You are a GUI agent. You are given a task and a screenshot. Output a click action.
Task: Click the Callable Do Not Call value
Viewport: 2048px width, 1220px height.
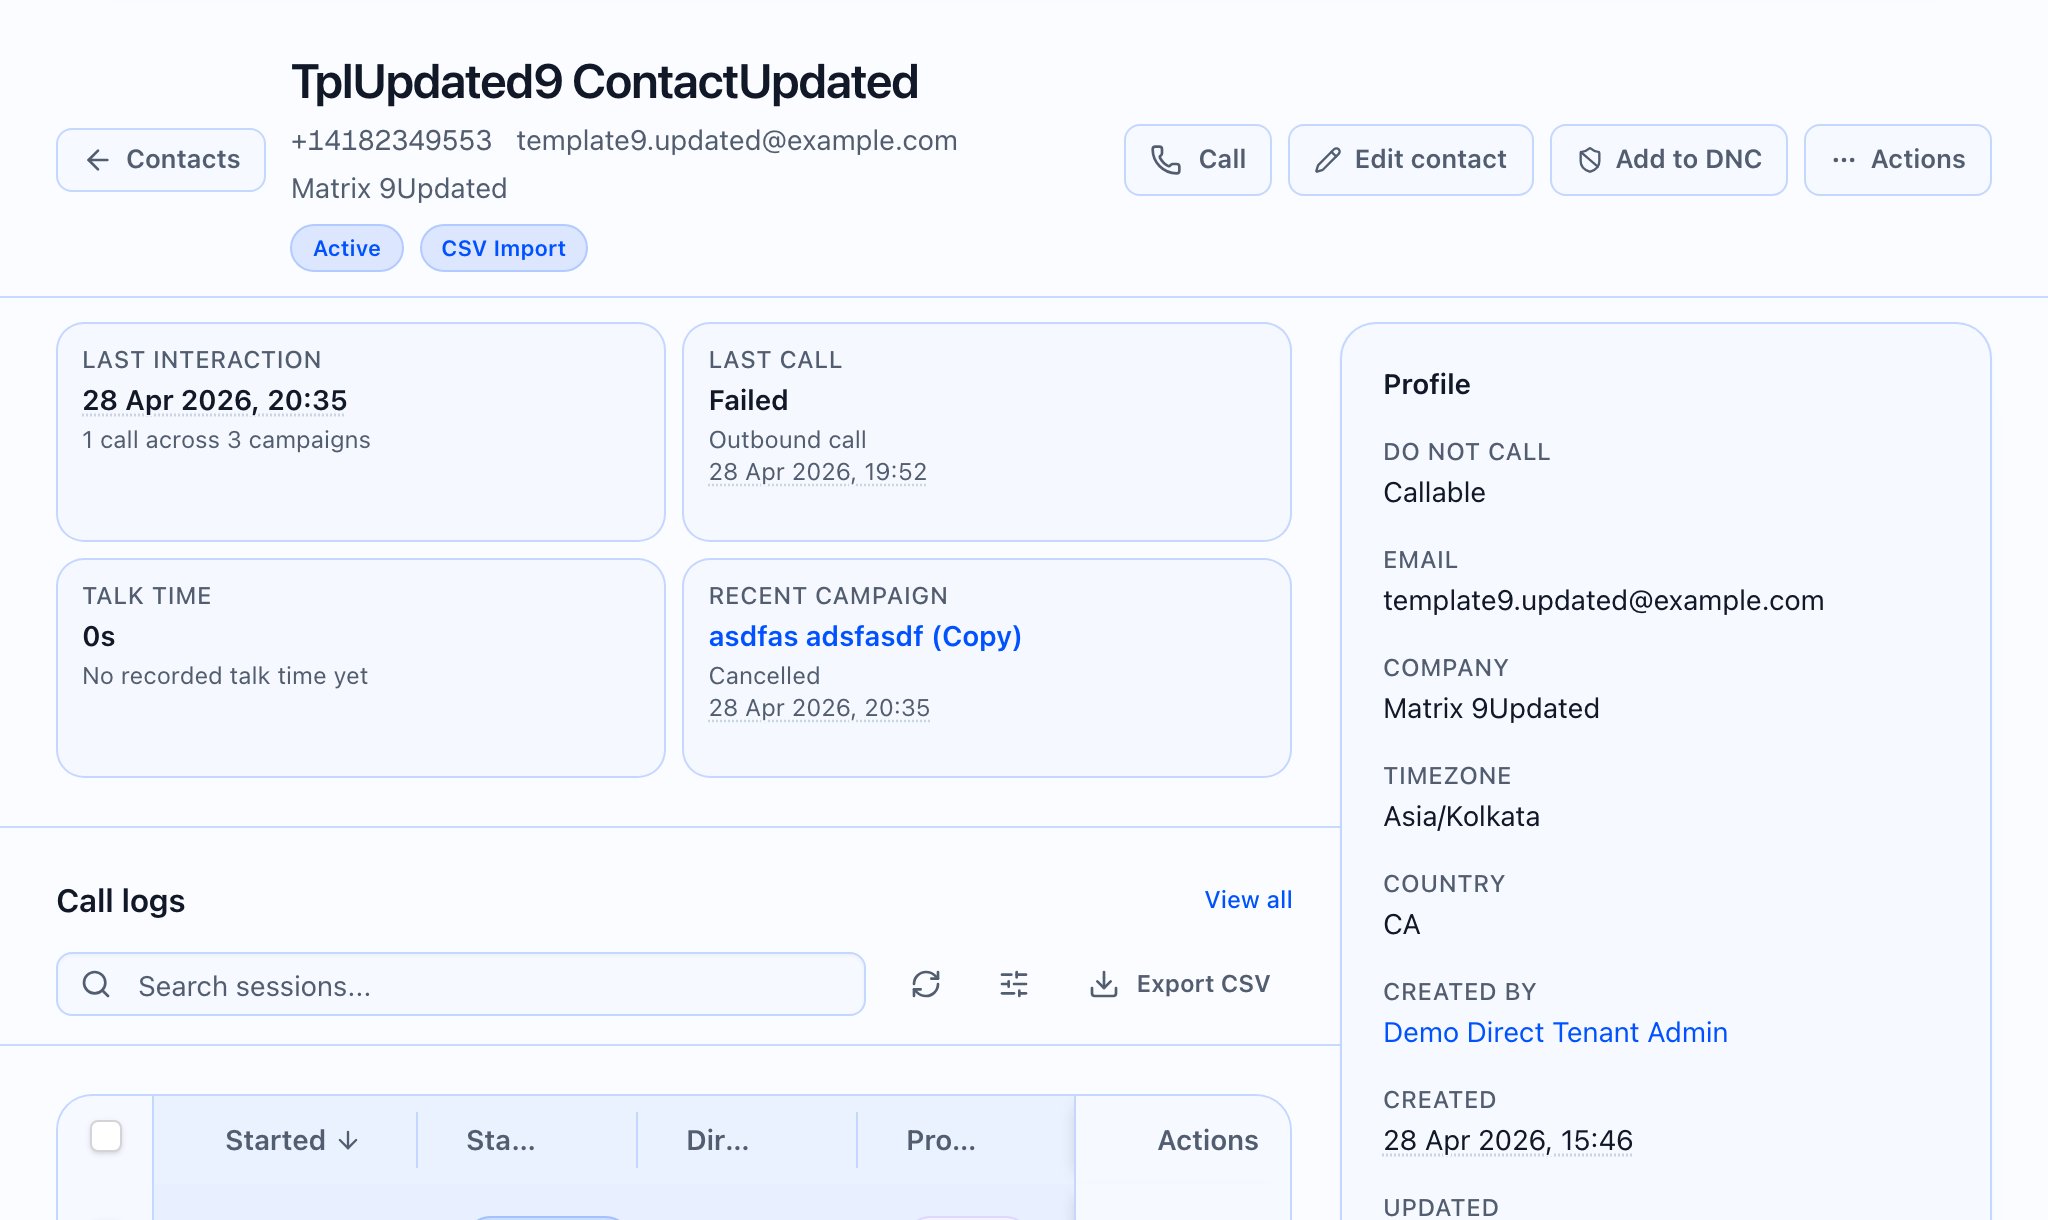coord(1434,492)
